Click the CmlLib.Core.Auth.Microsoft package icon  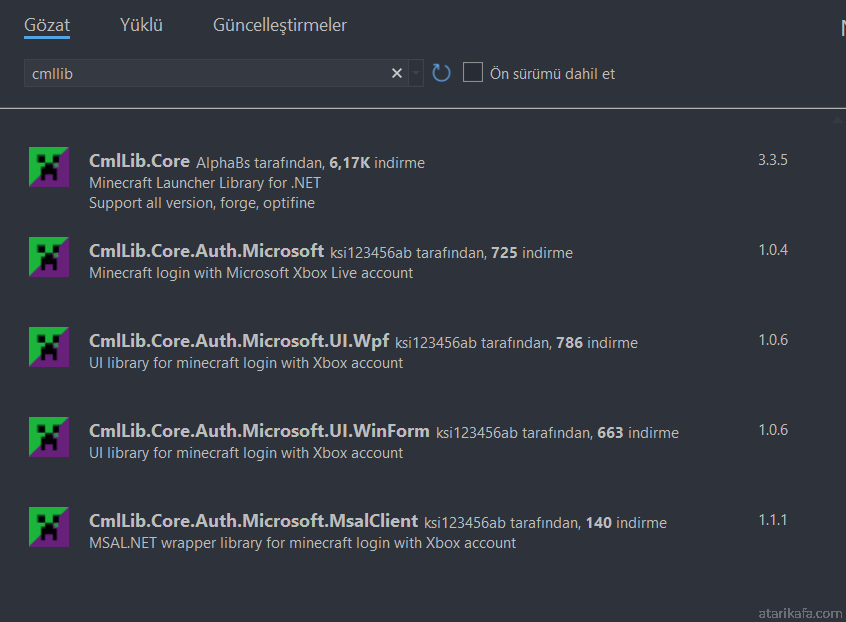coord(49,257)
